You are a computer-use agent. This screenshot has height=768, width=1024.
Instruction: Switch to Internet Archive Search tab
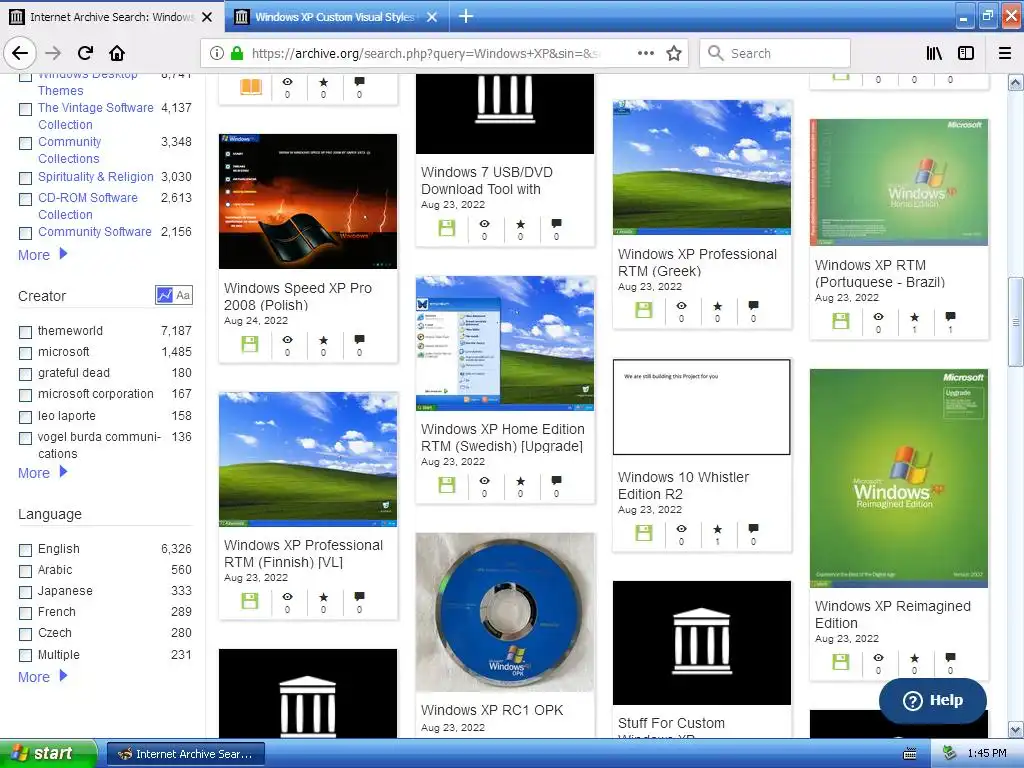(x=112, y=17)
